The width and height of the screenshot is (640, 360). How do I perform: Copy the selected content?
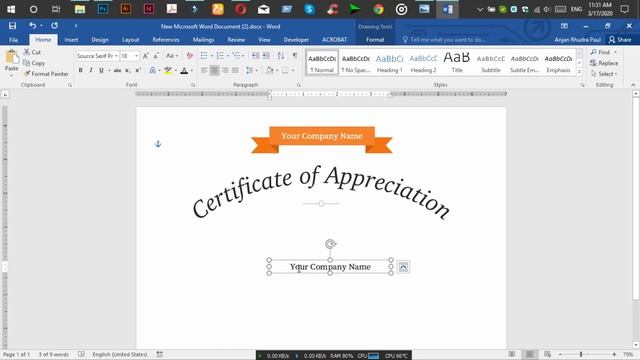[x=34, y=63]
